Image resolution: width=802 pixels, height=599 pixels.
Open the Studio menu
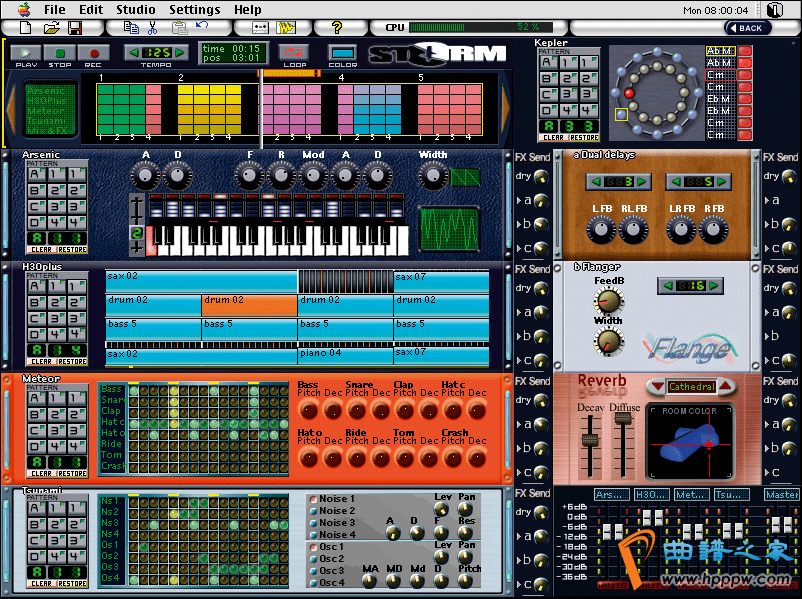[x=135, y=9]
